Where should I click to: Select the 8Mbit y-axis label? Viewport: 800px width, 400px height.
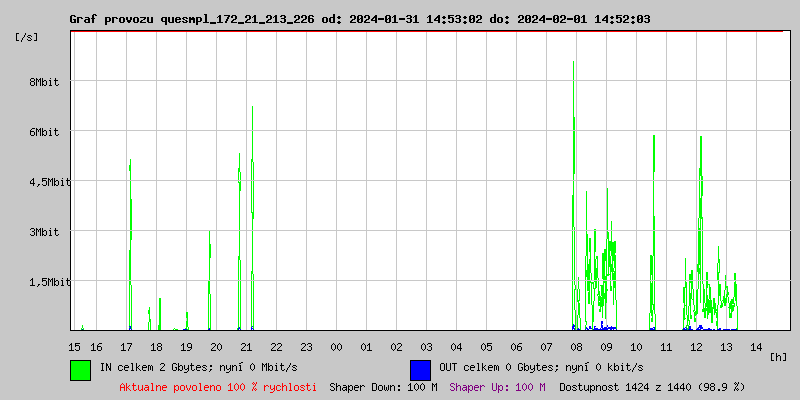43,82
